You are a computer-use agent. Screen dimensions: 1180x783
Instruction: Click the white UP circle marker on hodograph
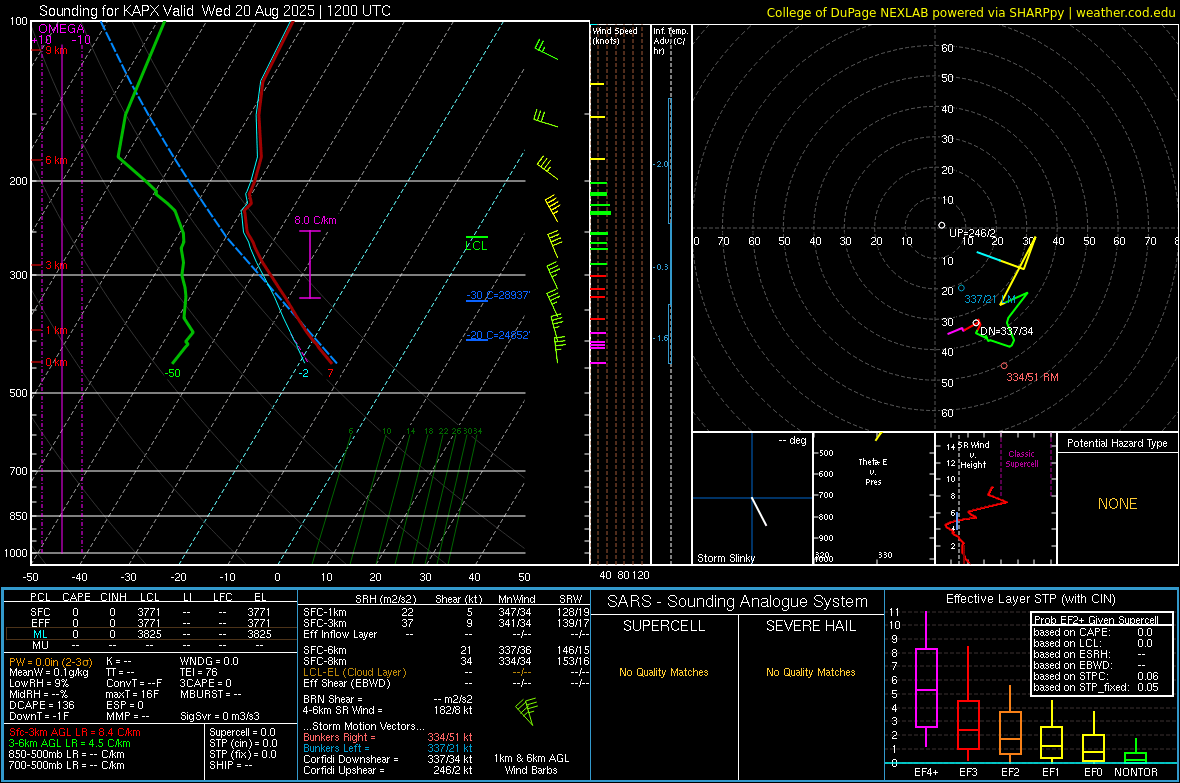[941, 225]
